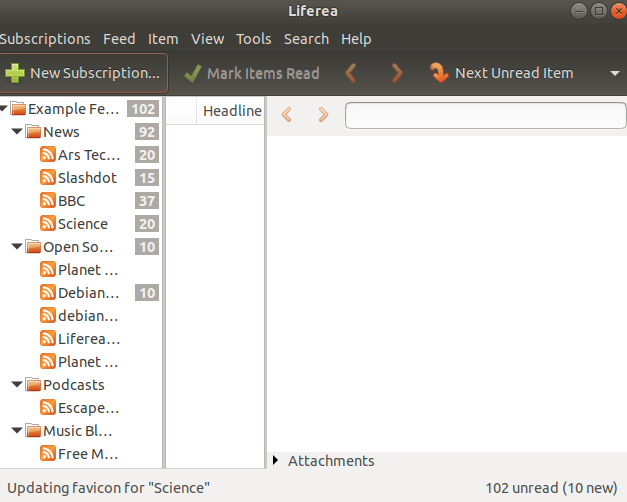This screenshot has height=502, width=627.
Task: Open the Item menu
Action: (x=163, y=39)
